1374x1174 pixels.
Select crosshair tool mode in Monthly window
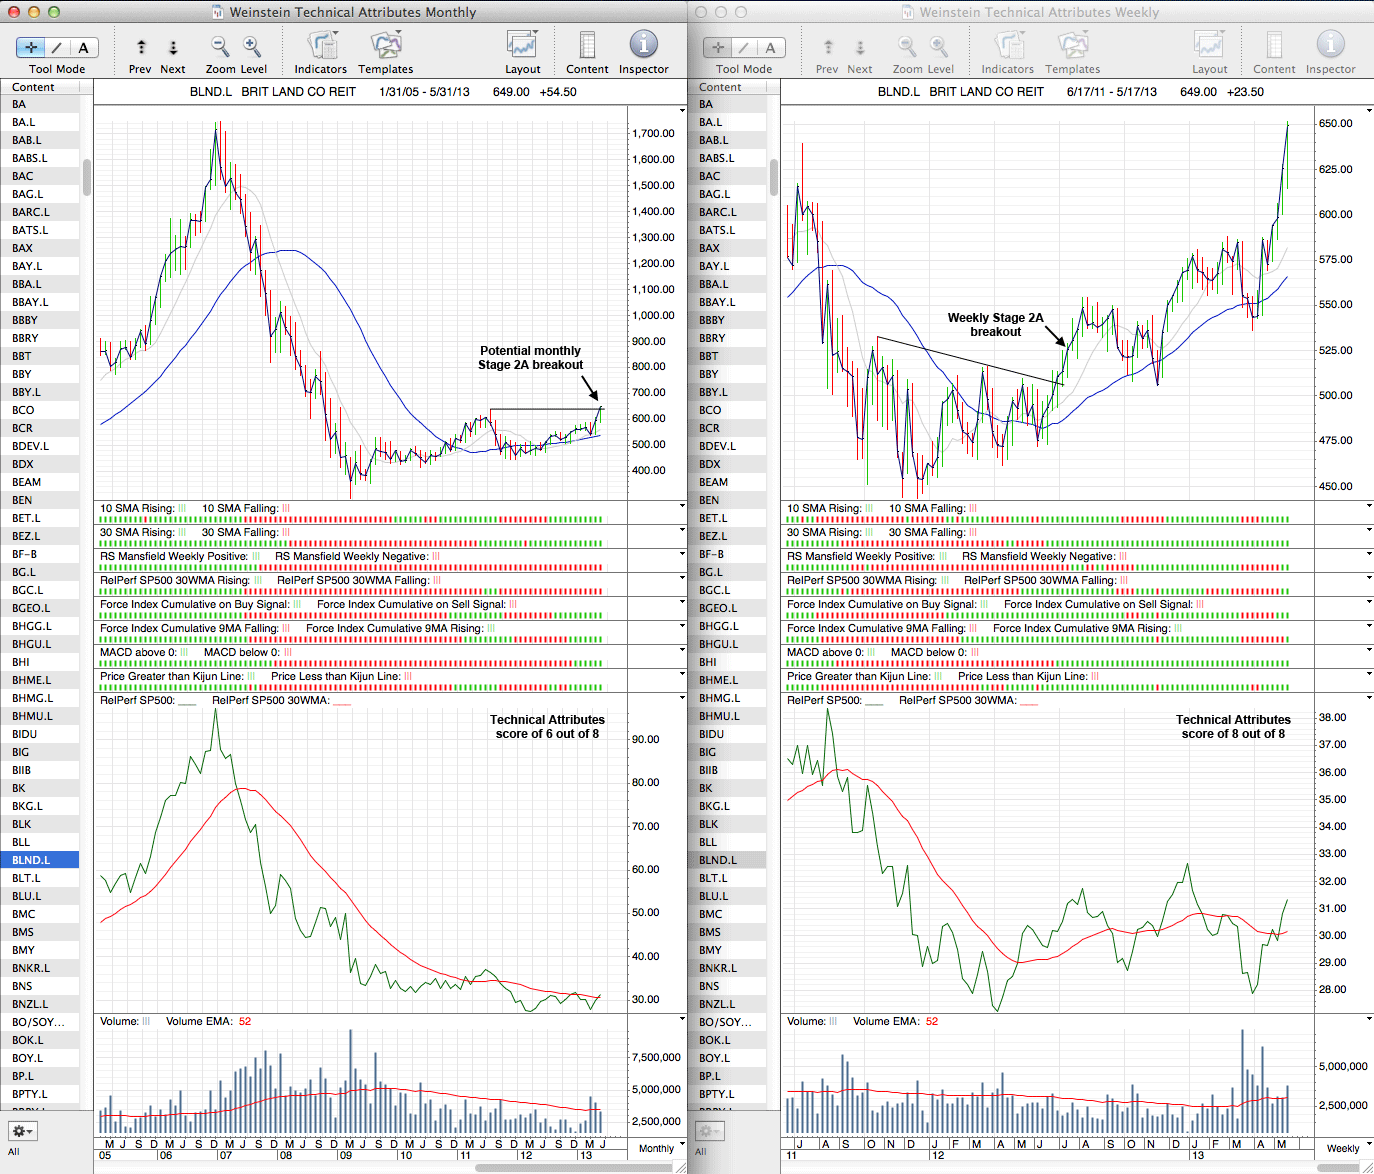click(x=31, y=47)
